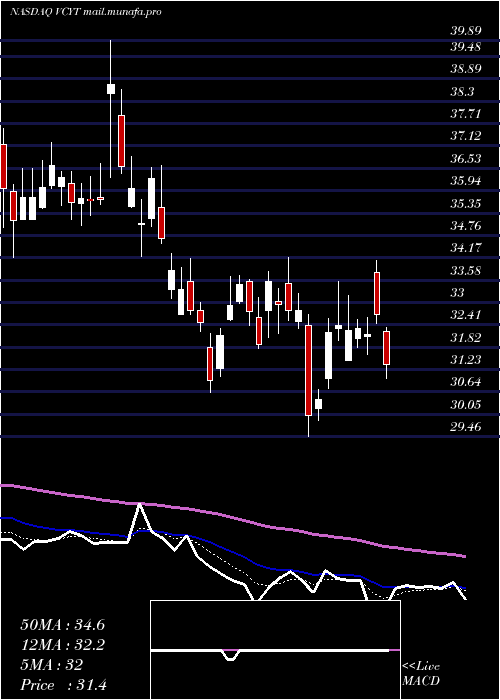
Task: Select the 31.23 price axis label
Action: tap(466, 360)
